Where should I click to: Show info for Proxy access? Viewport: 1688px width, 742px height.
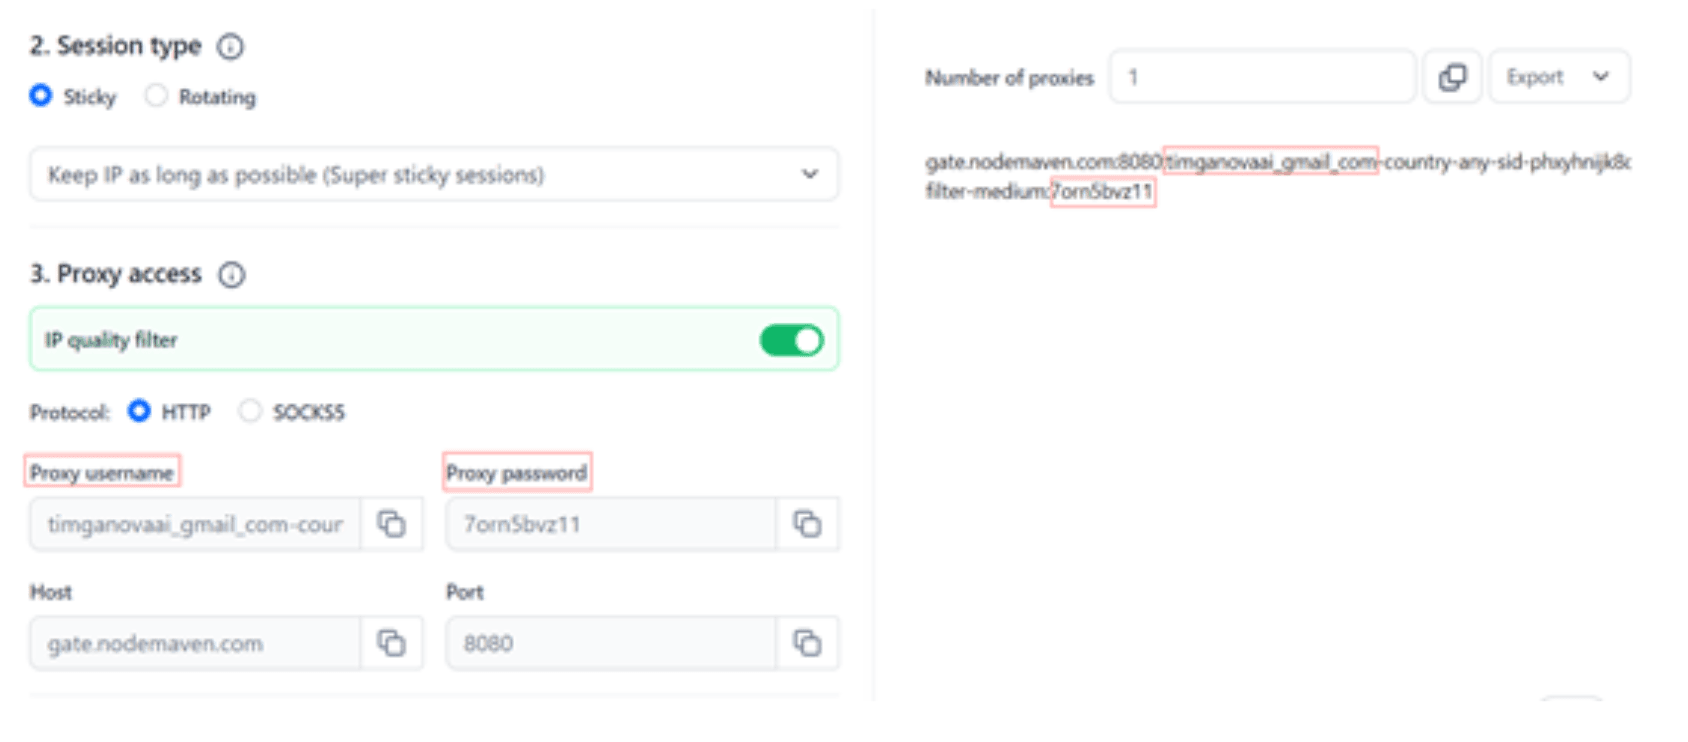(x=231, y=275)
